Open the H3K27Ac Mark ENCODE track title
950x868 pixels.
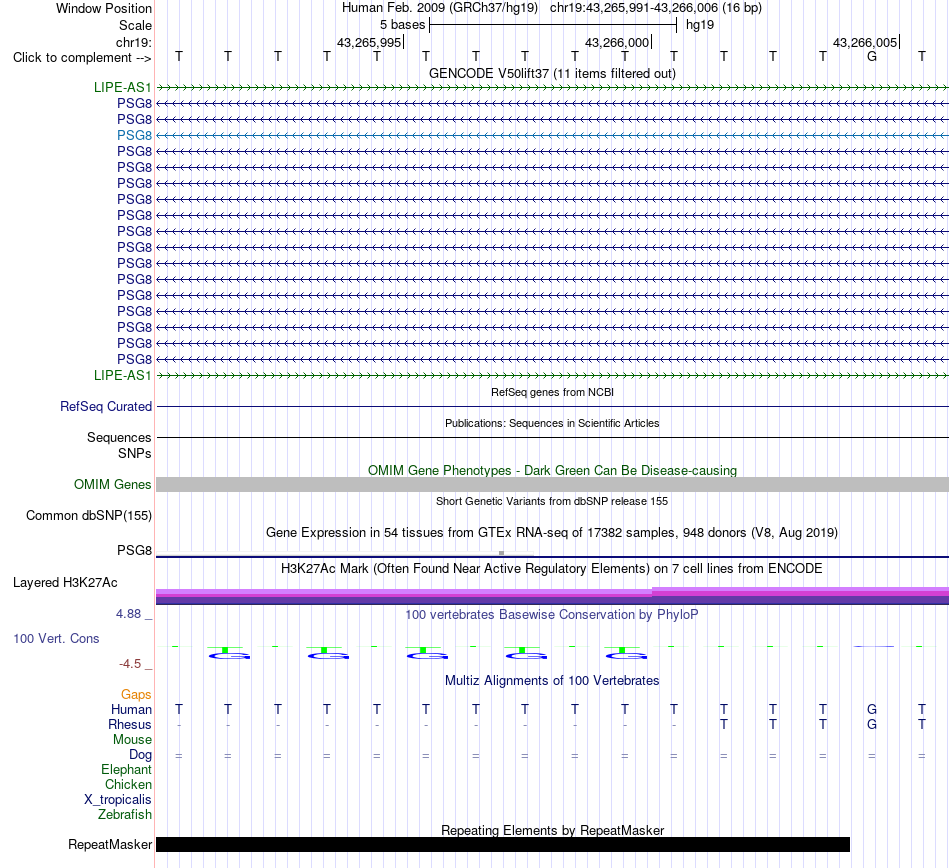(x=552, y=568)
